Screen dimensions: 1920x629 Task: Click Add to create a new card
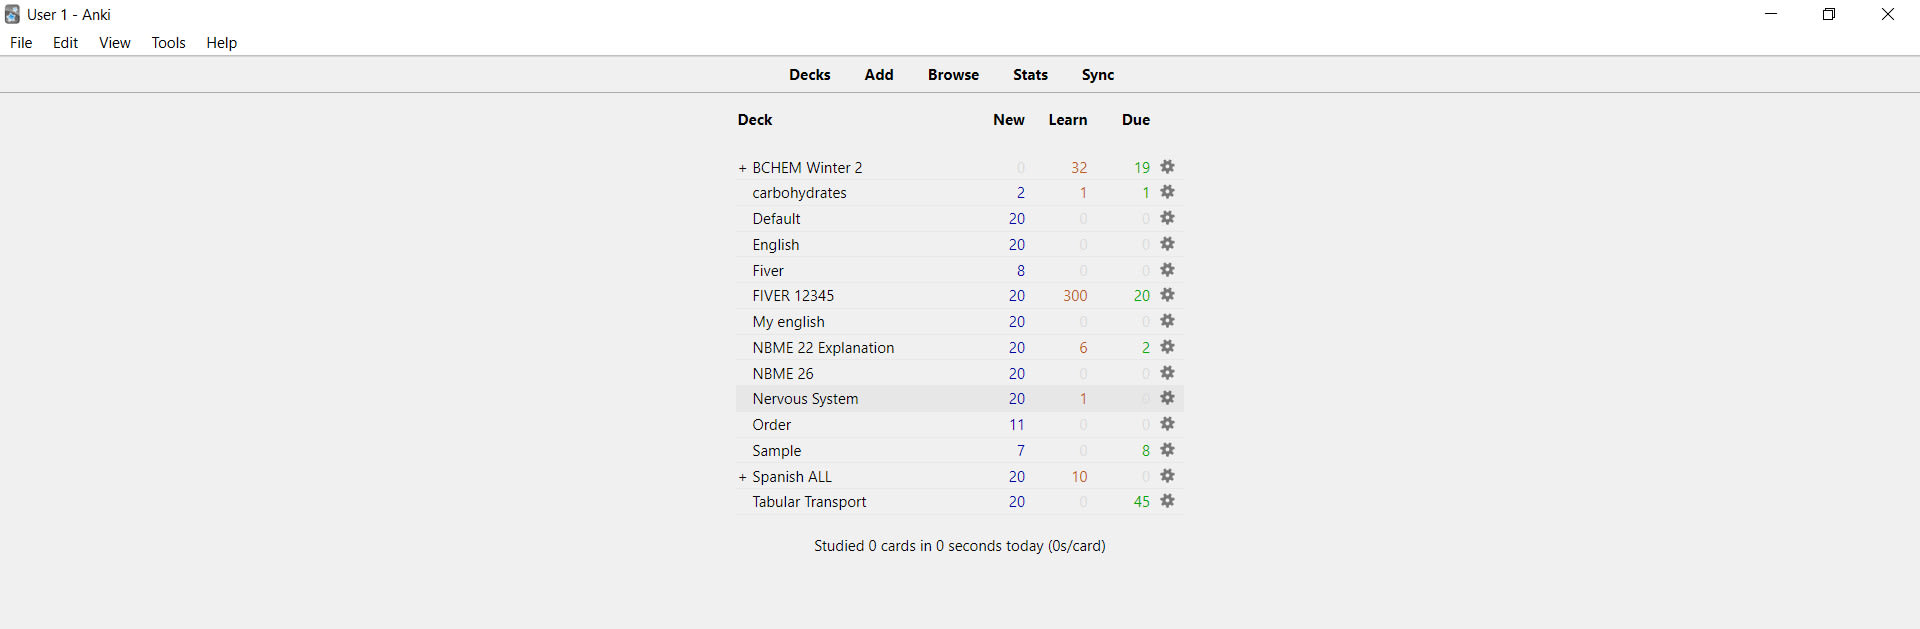(x=878, y=74)
